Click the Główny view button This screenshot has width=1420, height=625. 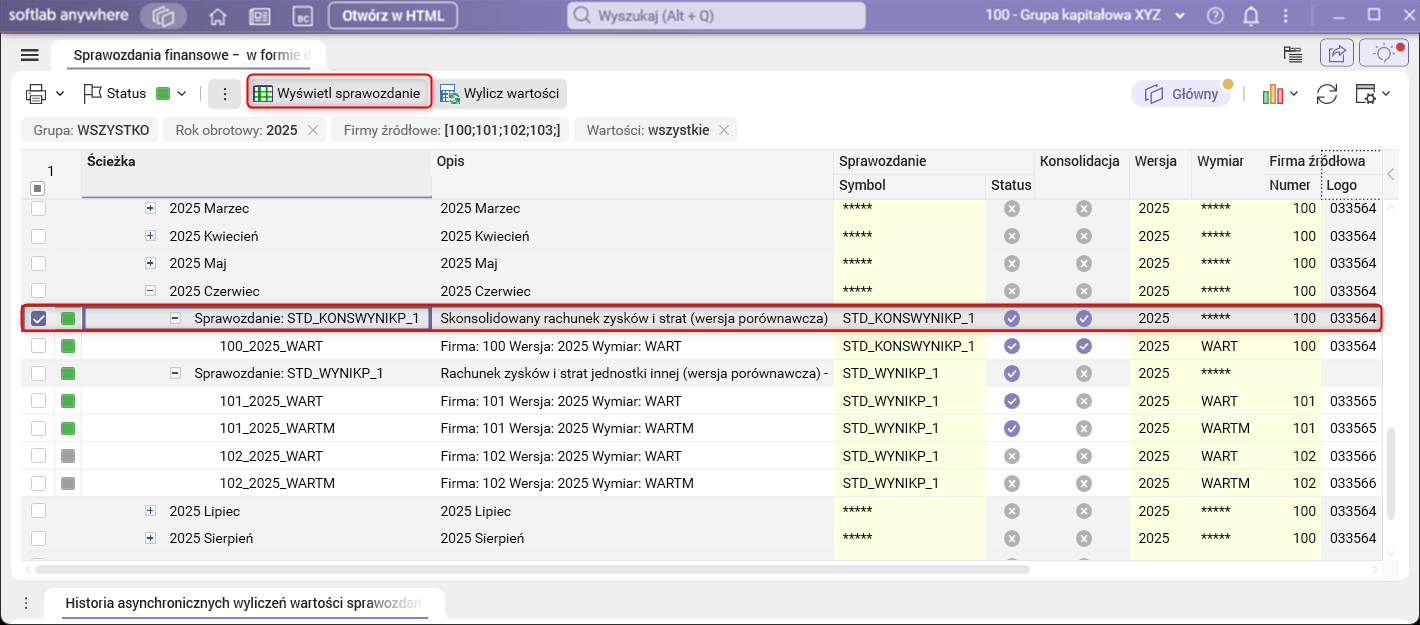coord(1182,94)
